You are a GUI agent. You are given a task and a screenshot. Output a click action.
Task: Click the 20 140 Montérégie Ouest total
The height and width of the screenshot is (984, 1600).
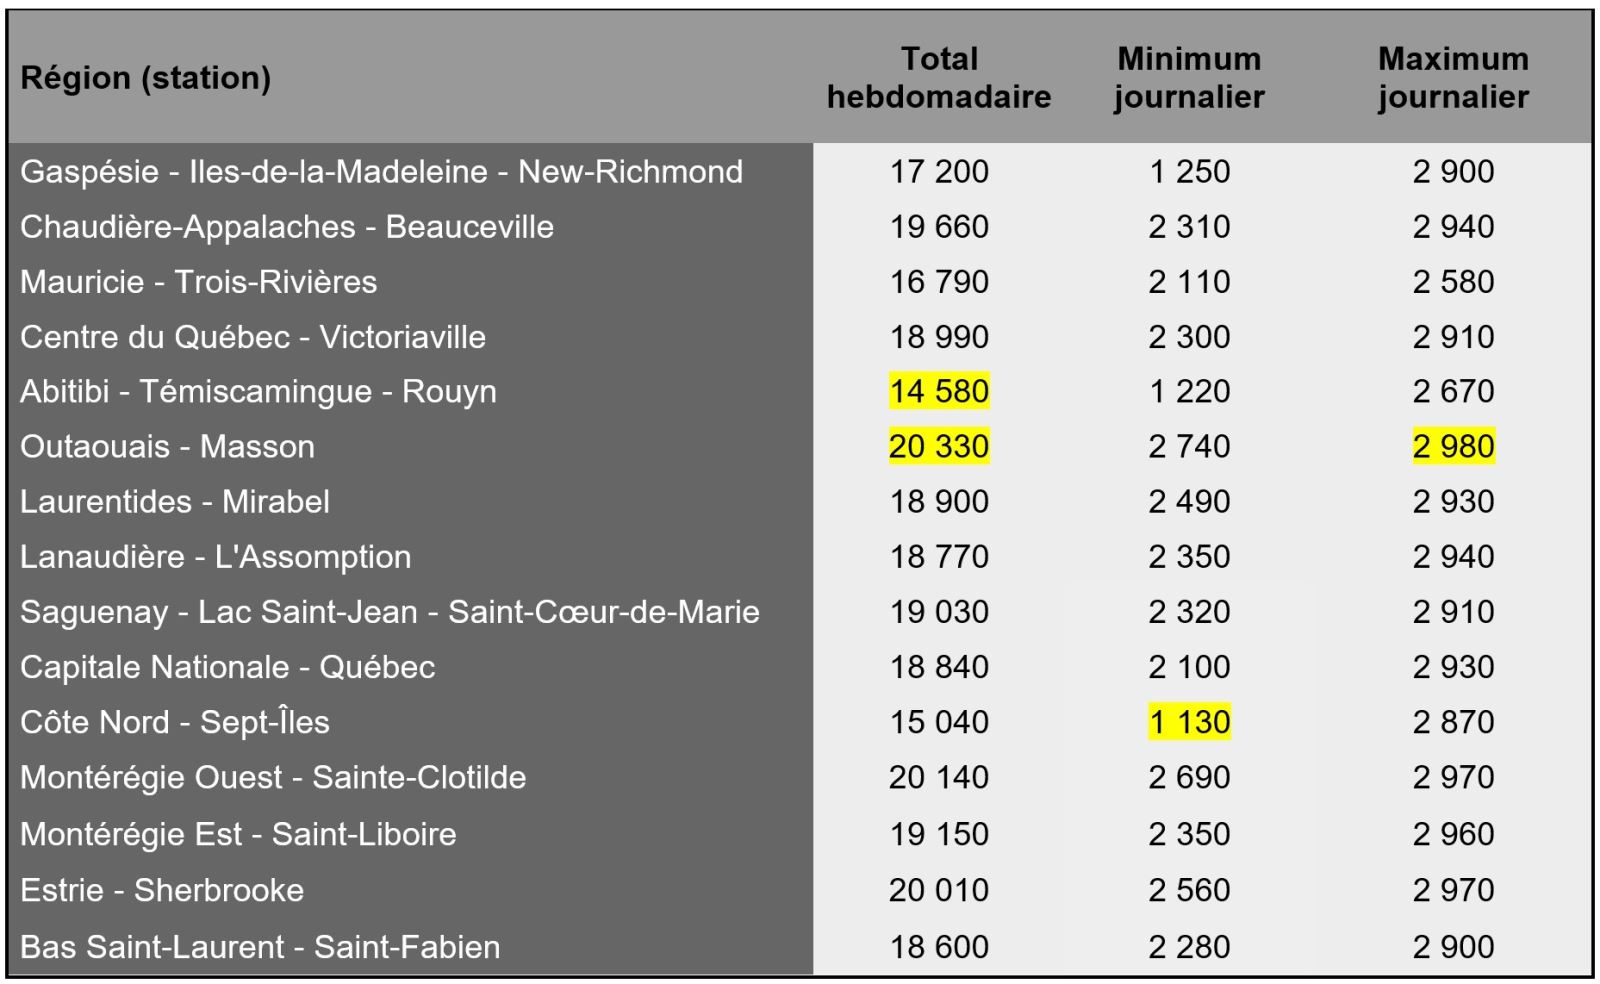[x=939, y=777]
